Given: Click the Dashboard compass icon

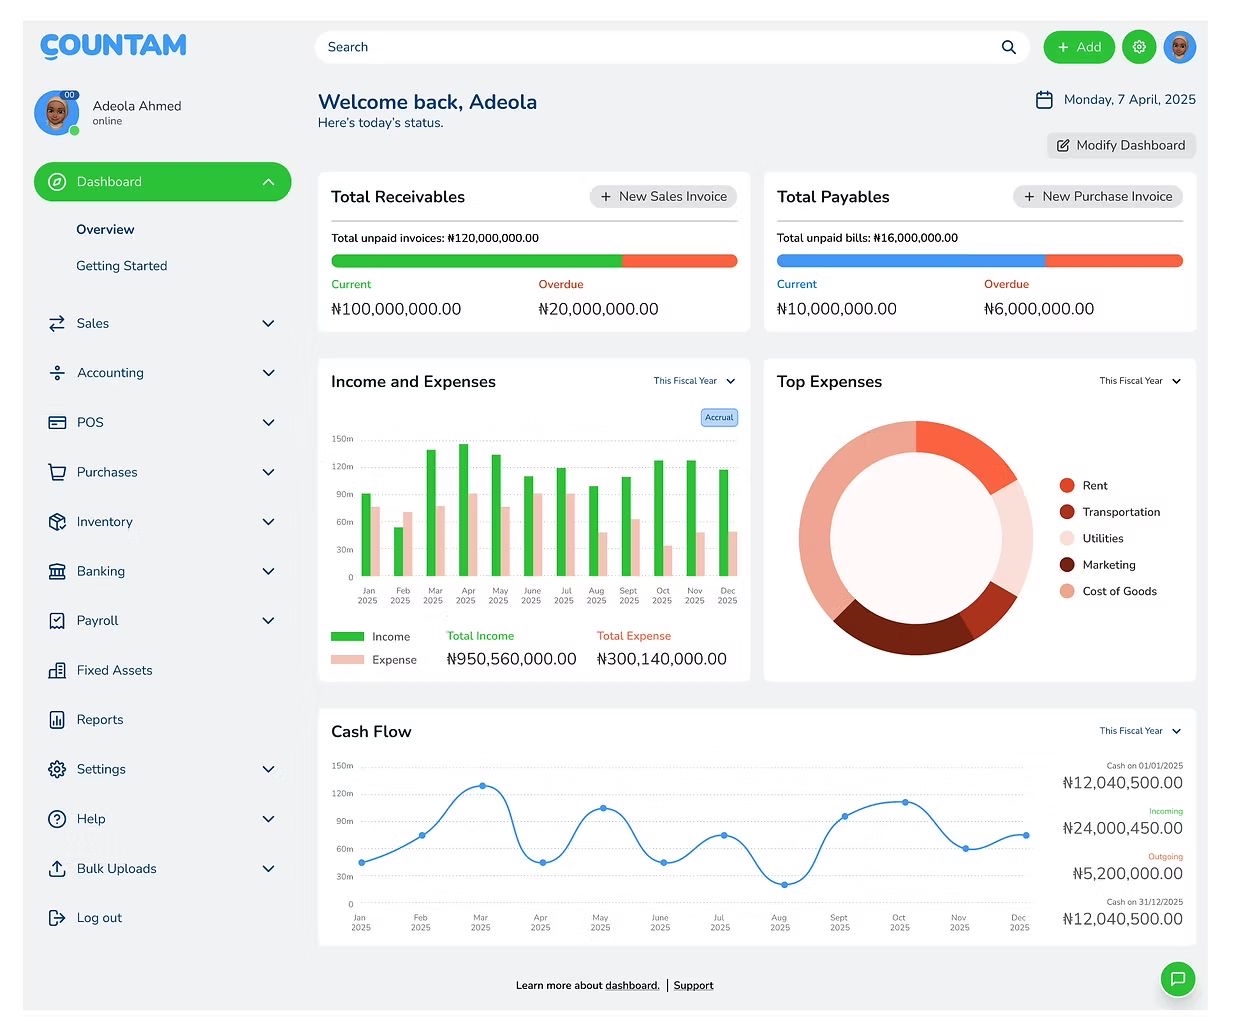Looking at the screenshot, I should click(58, 182).
